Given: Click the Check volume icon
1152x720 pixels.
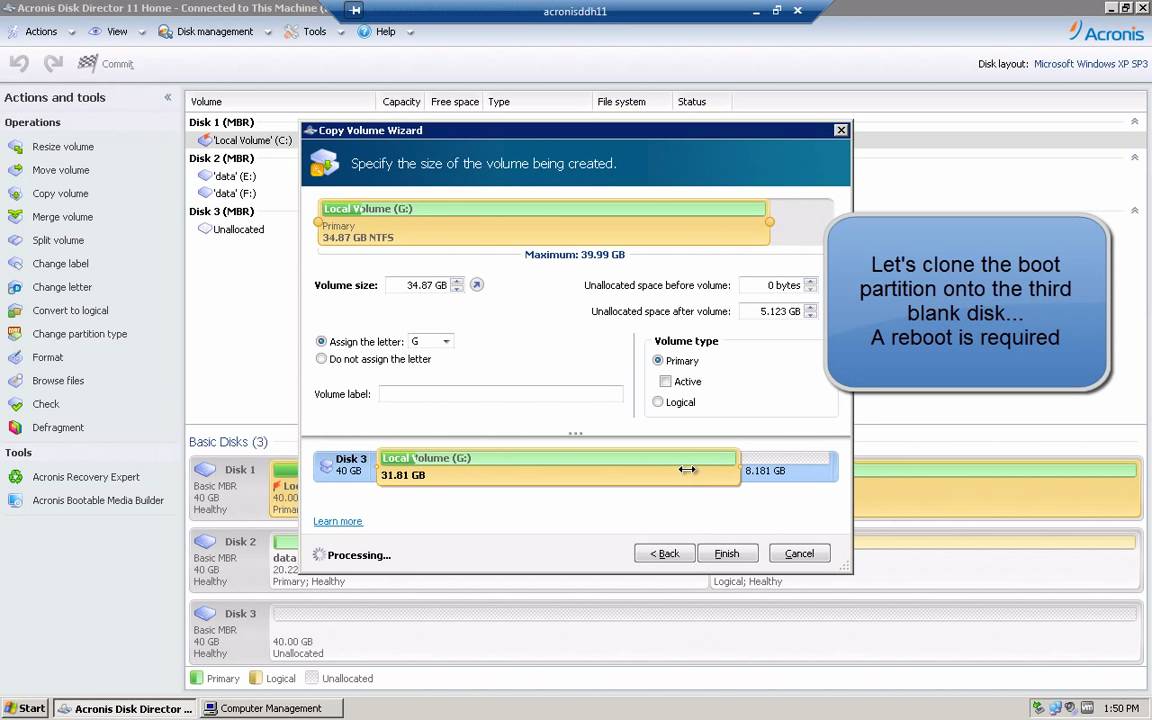Looking at the screenshot, I should point(15,404).
